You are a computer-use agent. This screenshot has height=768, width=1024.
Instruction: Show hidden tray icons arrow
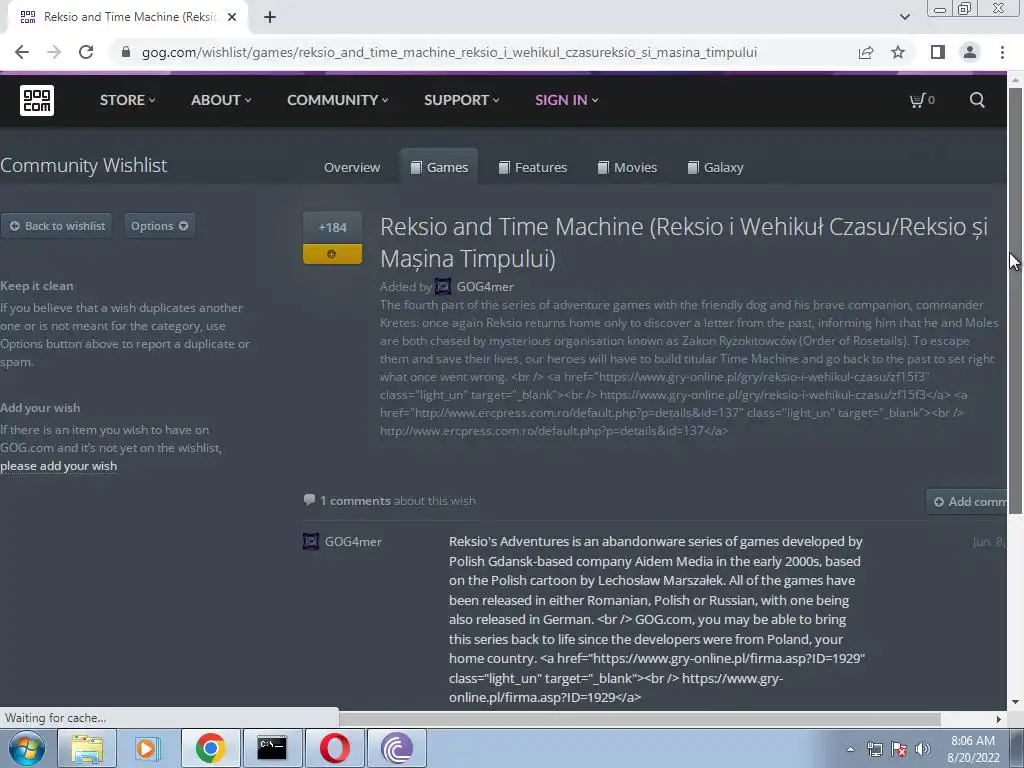850,749
